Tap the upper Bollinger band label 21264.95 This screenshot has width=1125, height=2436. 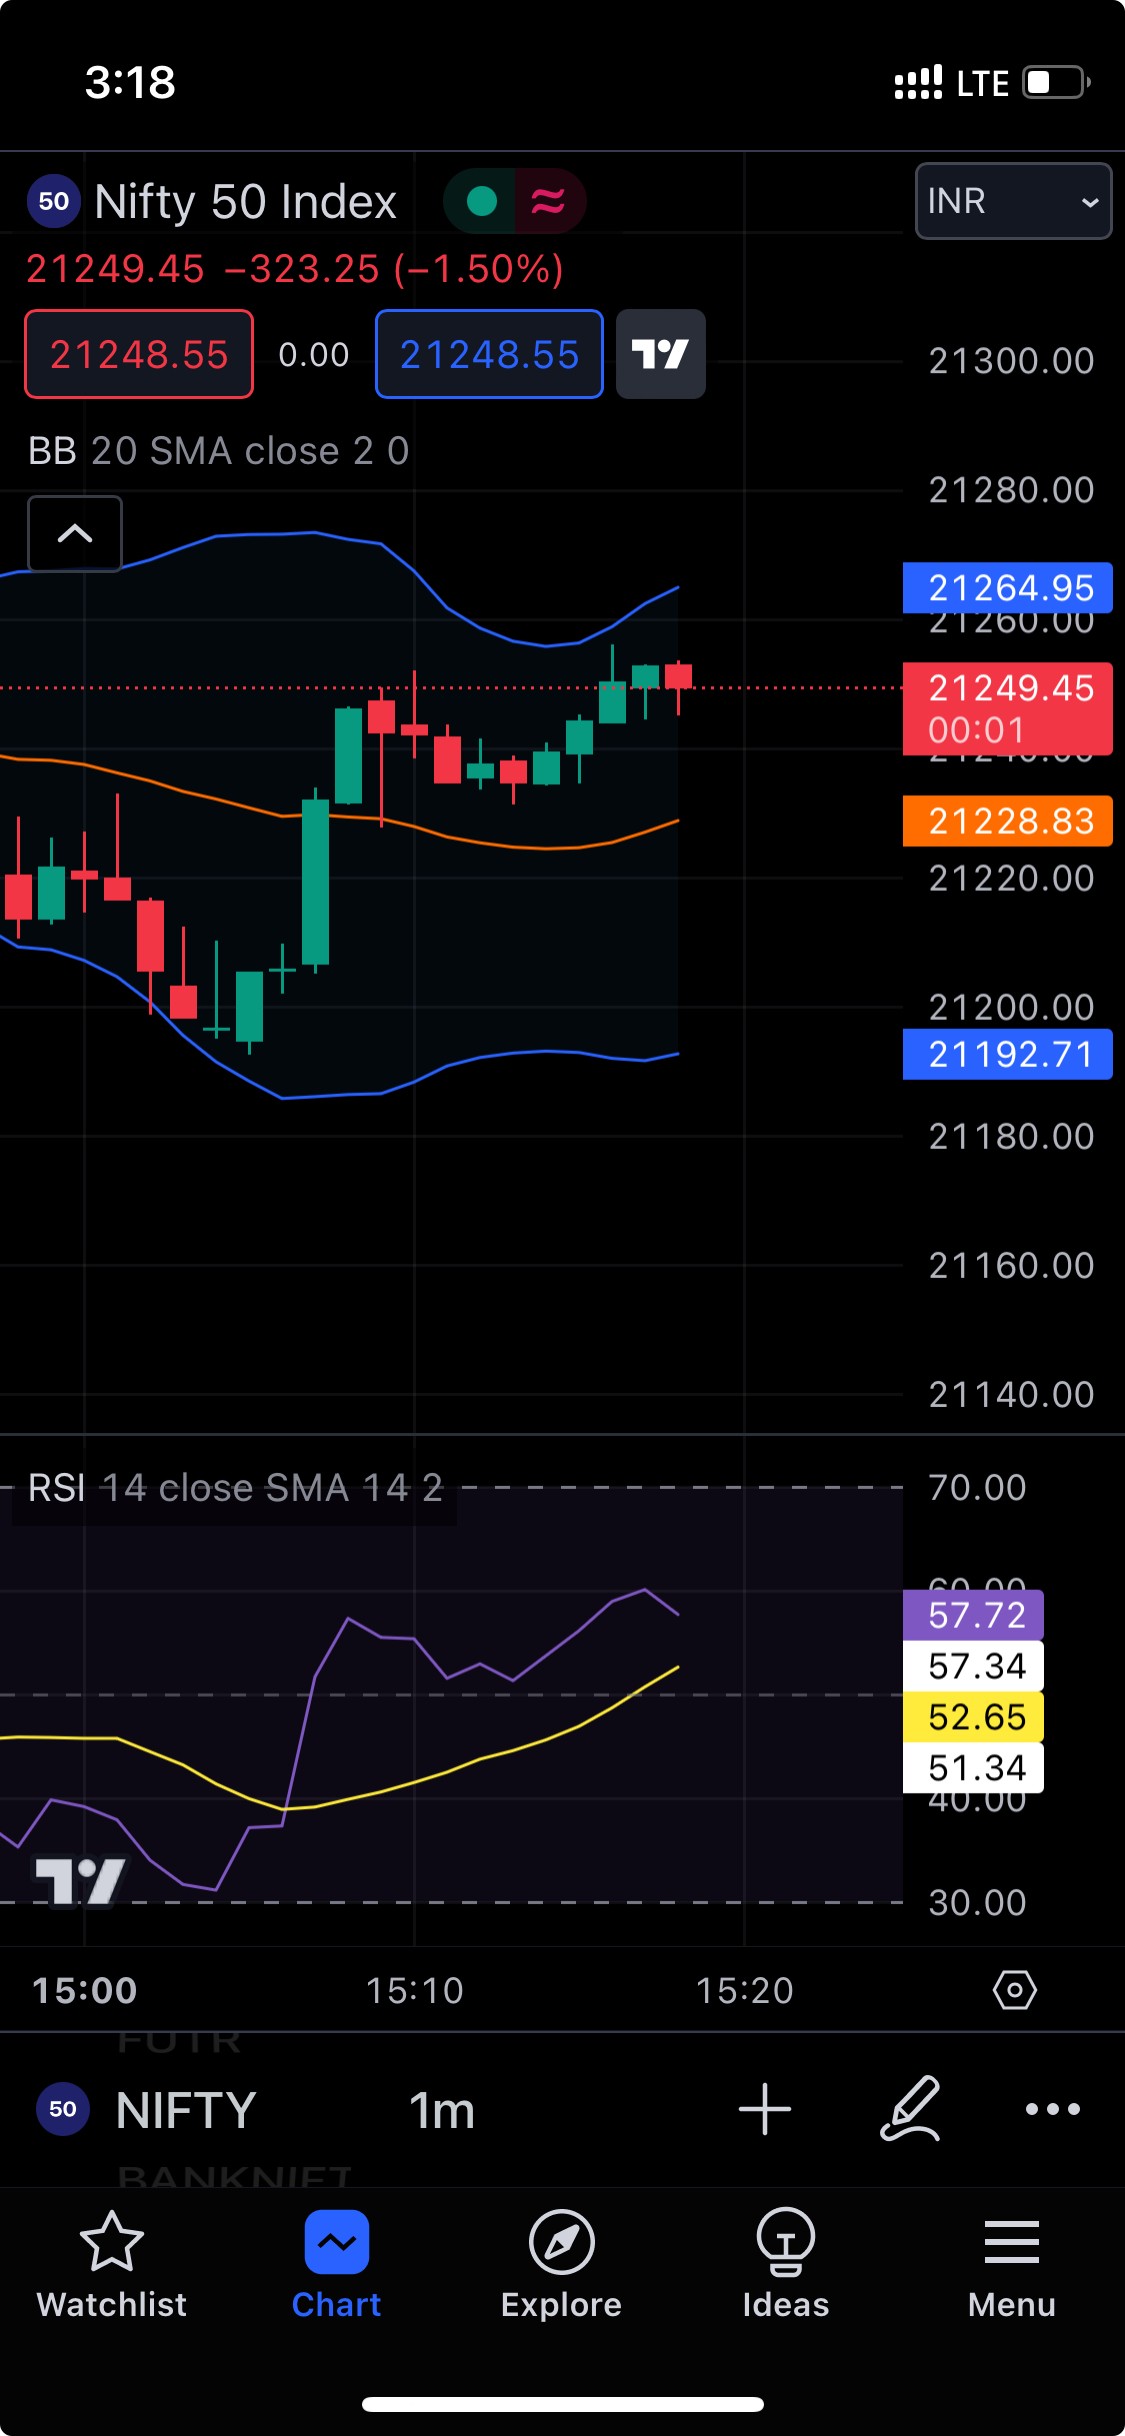(1007, 587)
